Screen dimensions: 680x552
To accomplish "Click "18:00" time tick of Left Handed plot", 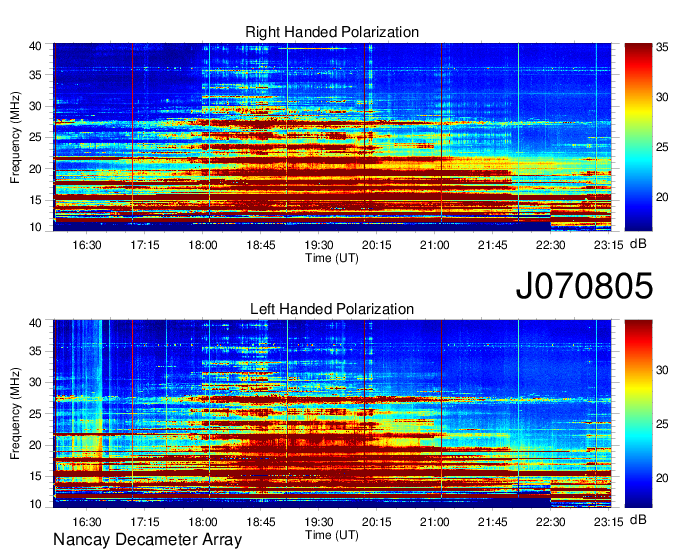I will click(203, 522).
